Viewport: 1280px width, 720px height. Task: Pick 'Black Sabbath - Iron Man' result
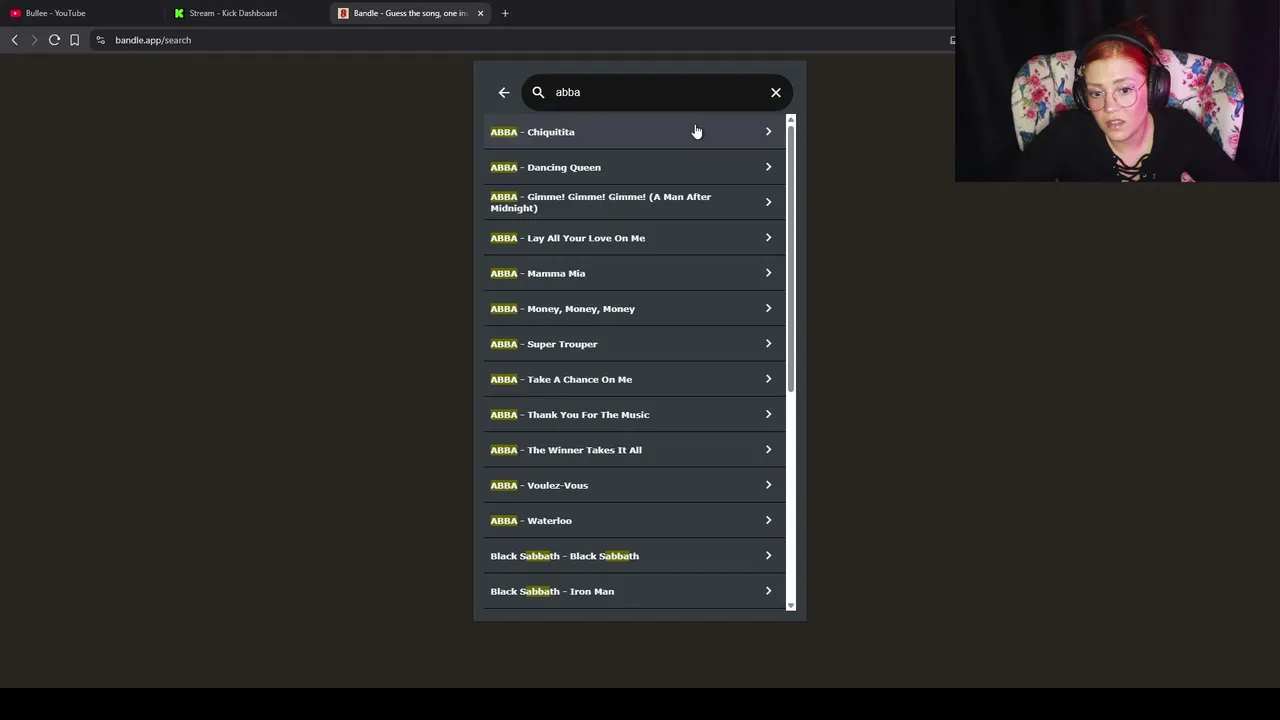point(634,591)
